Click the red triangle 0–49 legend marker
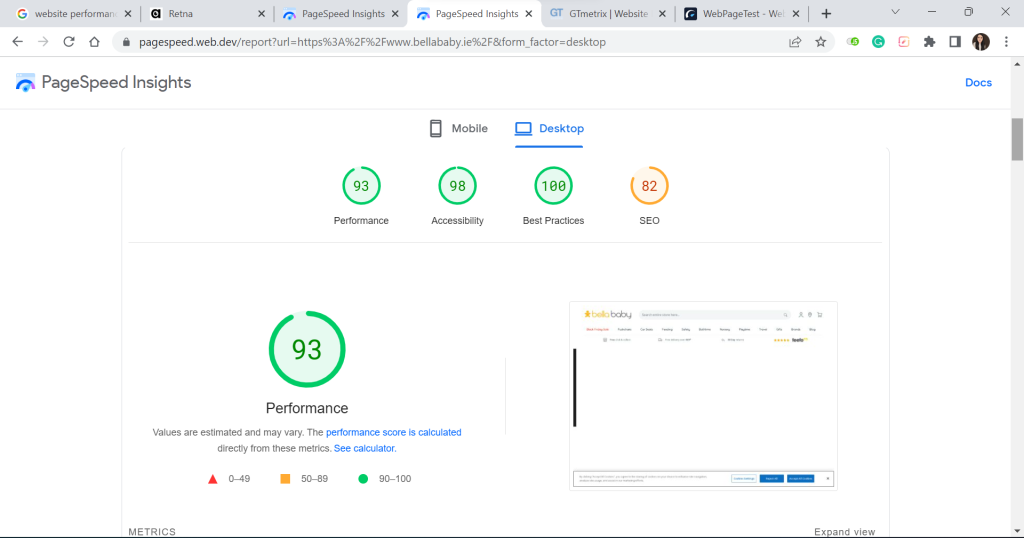The image size is (1024, 538). coord(212,479)
